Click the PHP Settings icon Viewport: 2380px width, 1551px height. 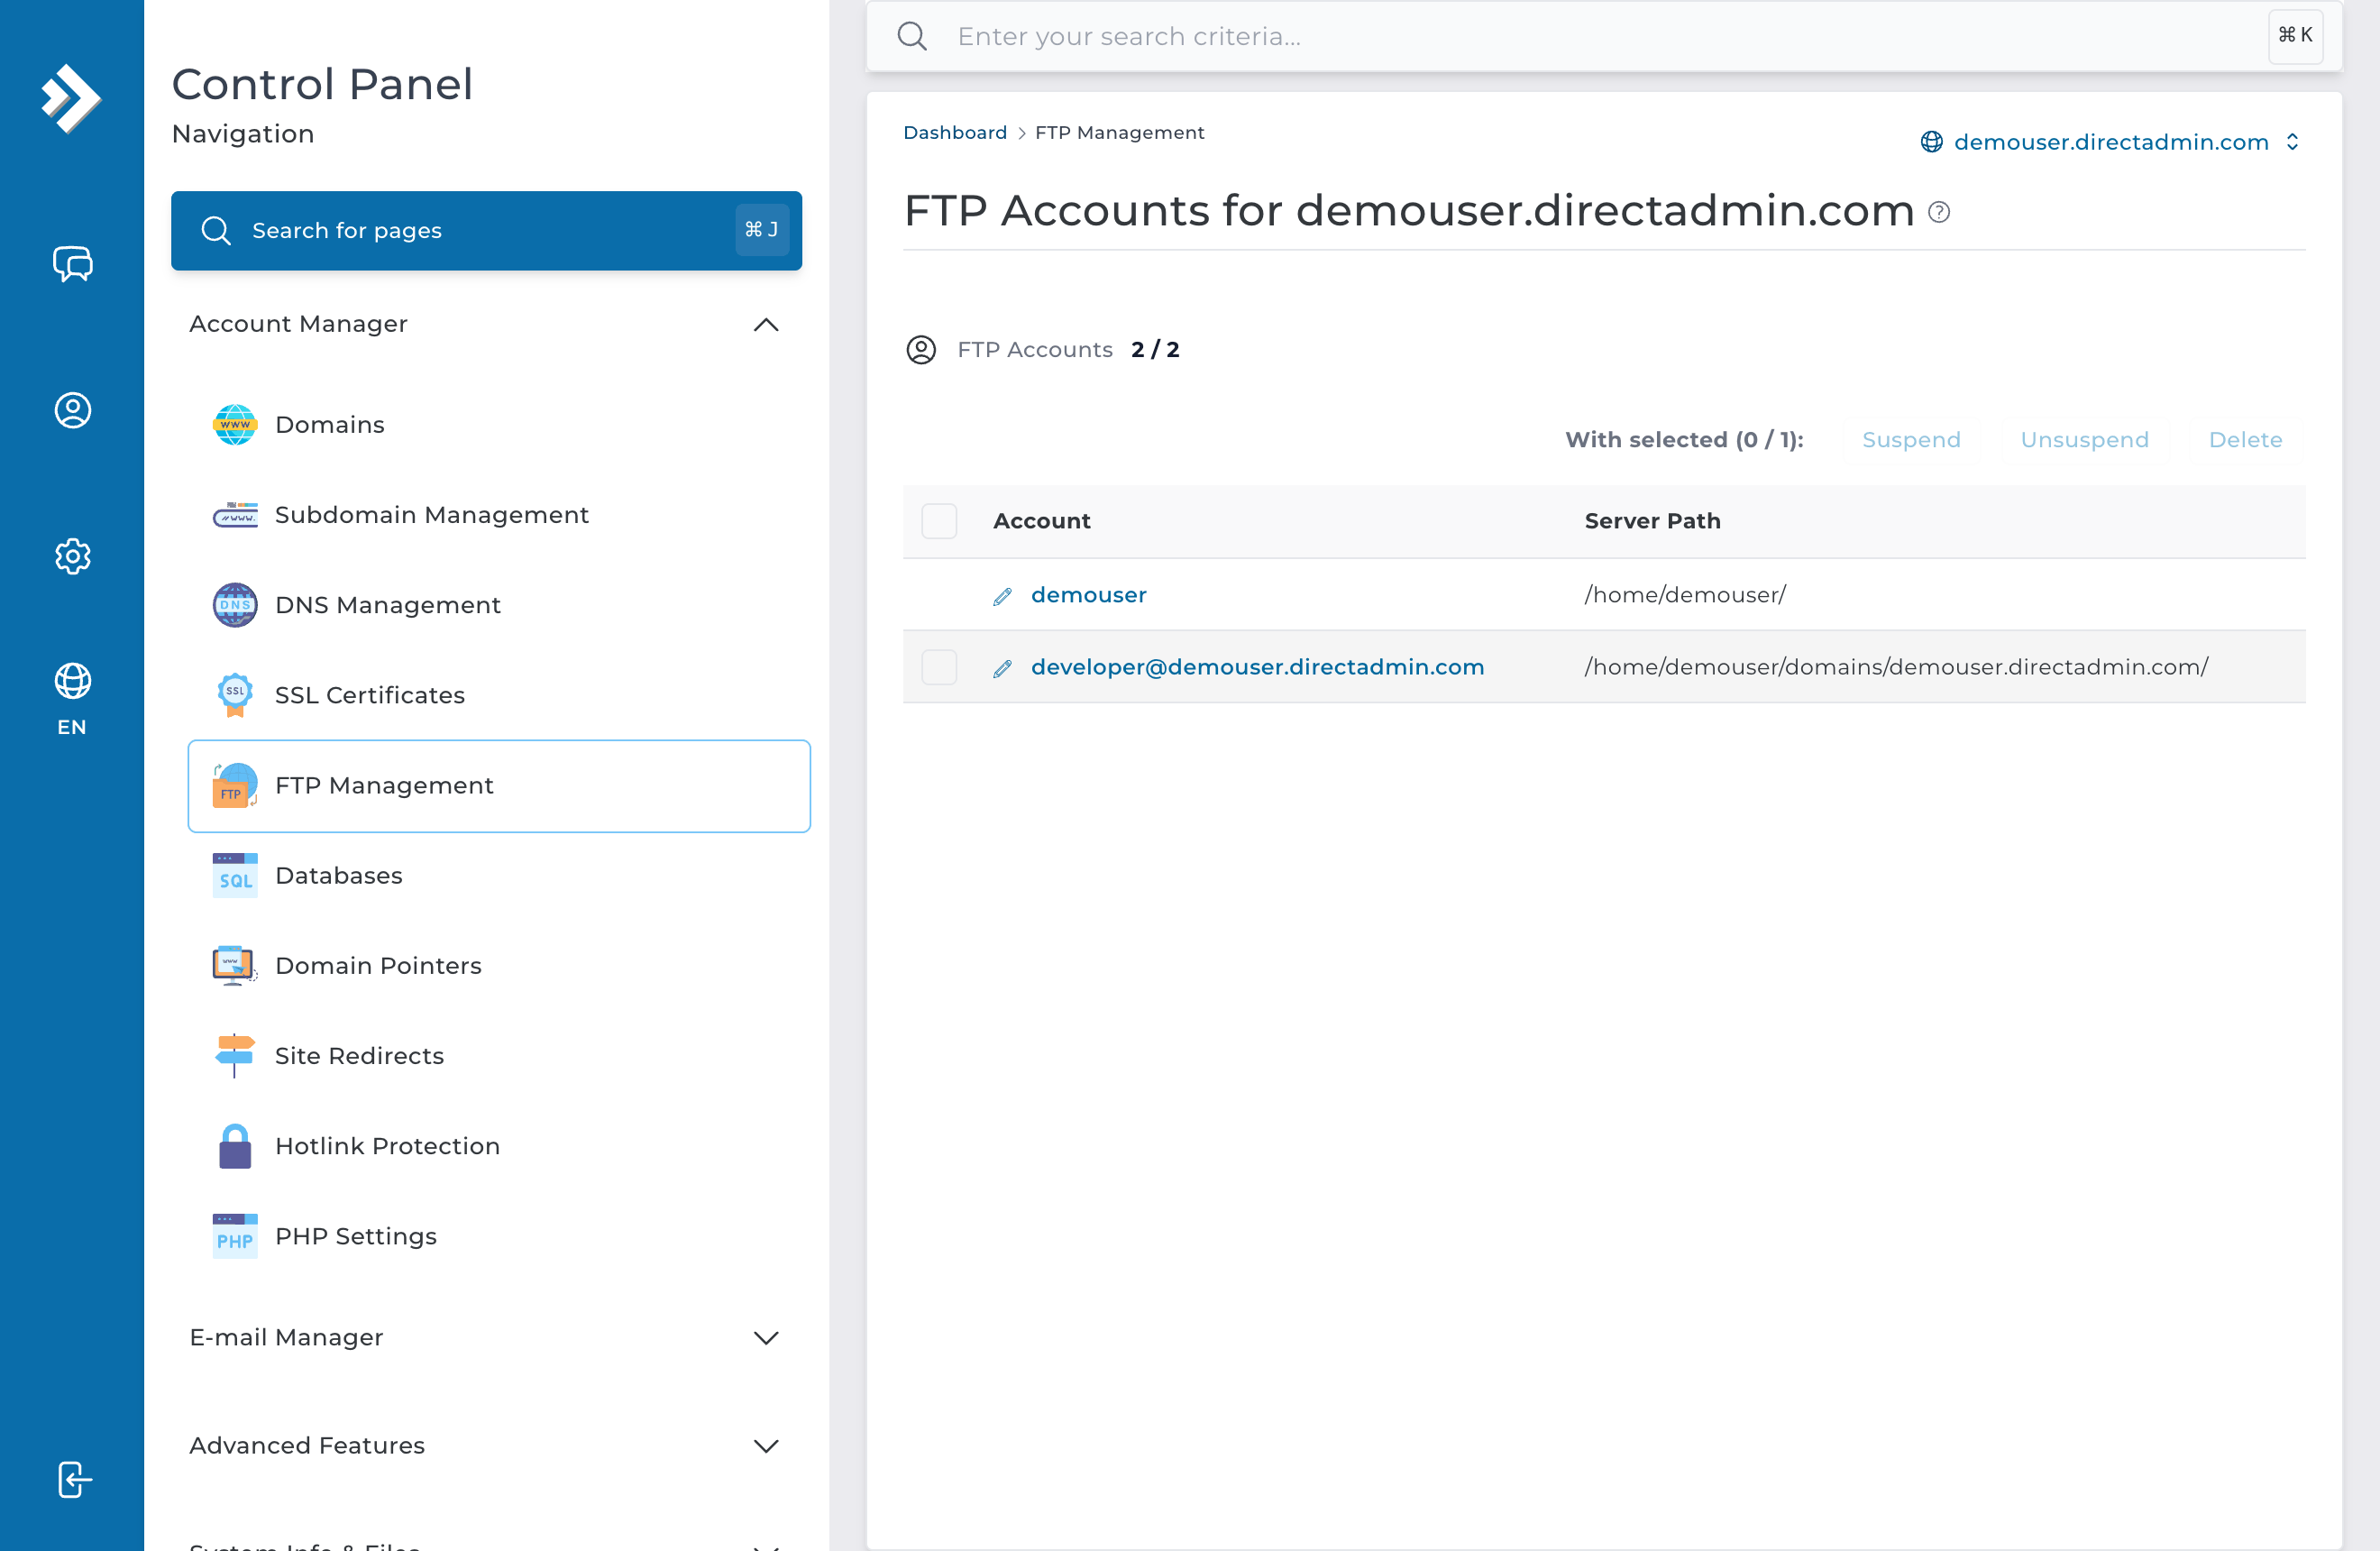pos(235,1236)
